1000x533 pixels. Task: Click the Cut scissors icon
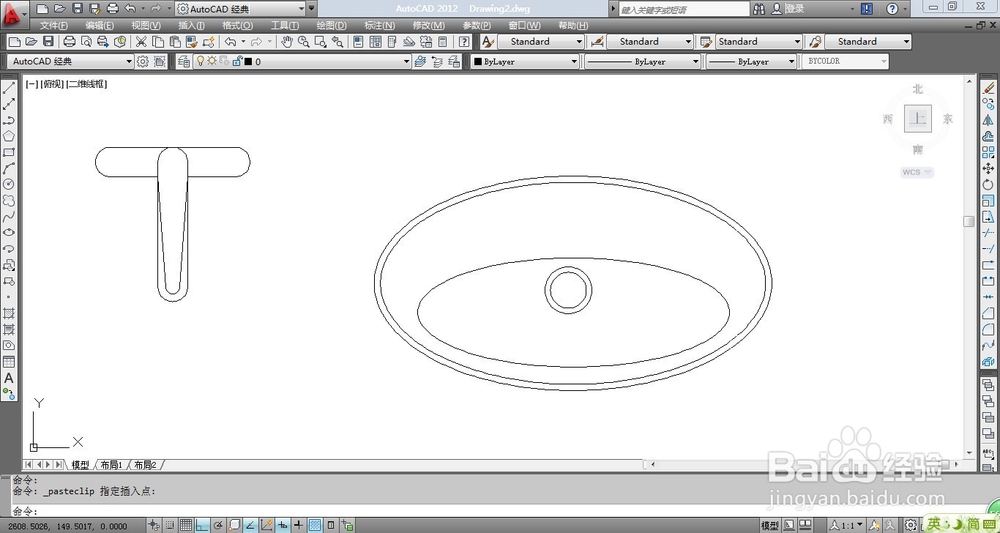point(141,41)
